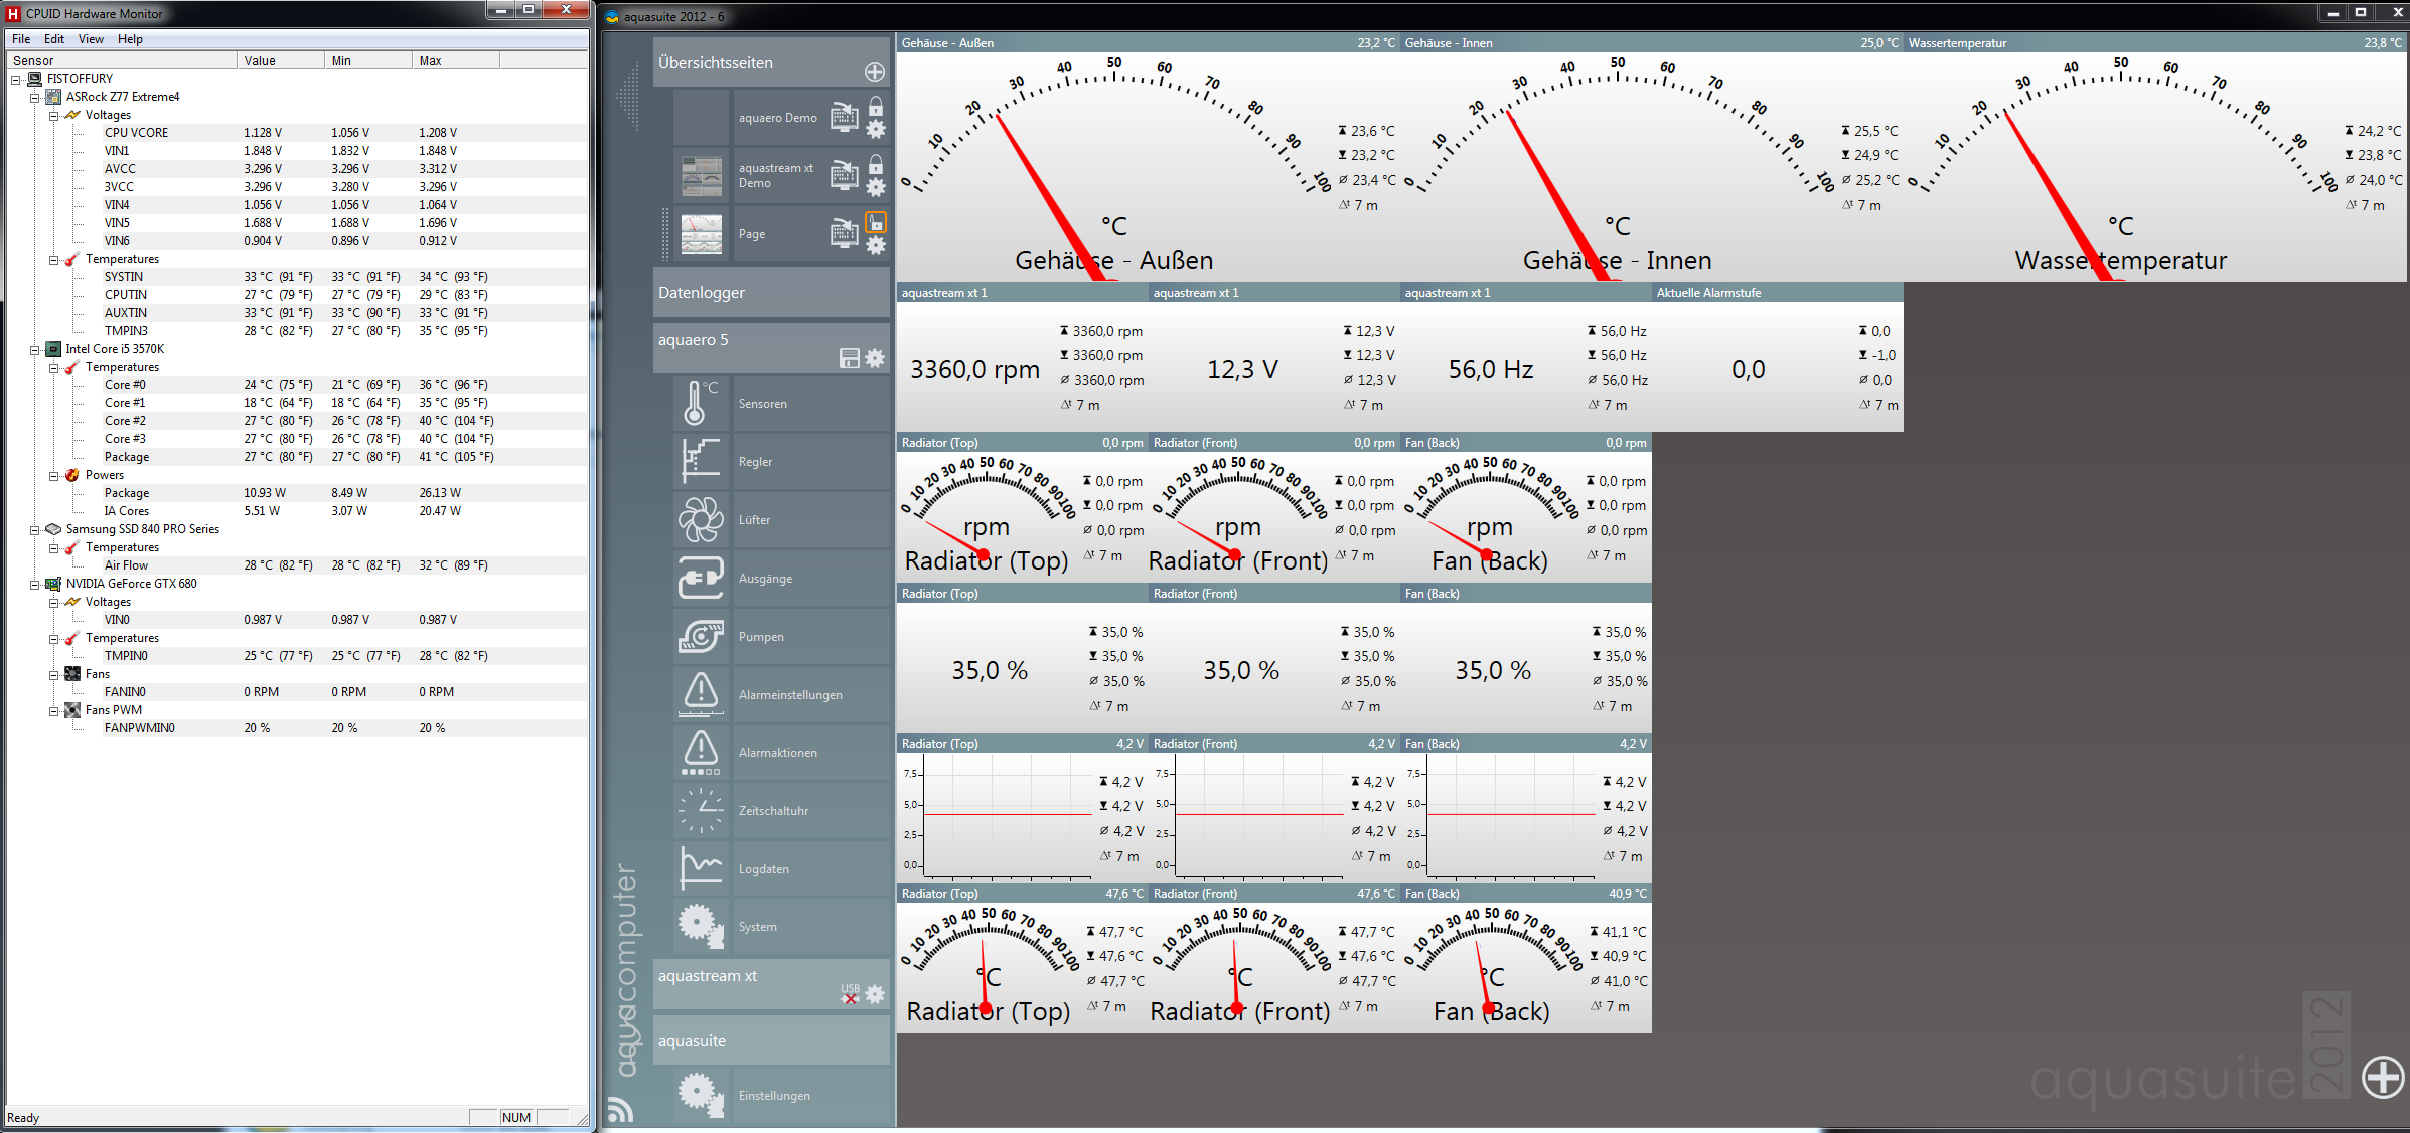Toggle the lock on aquastream xt Demo
This screenshot has height=1133, width=2410.
(x=876, y=164)
